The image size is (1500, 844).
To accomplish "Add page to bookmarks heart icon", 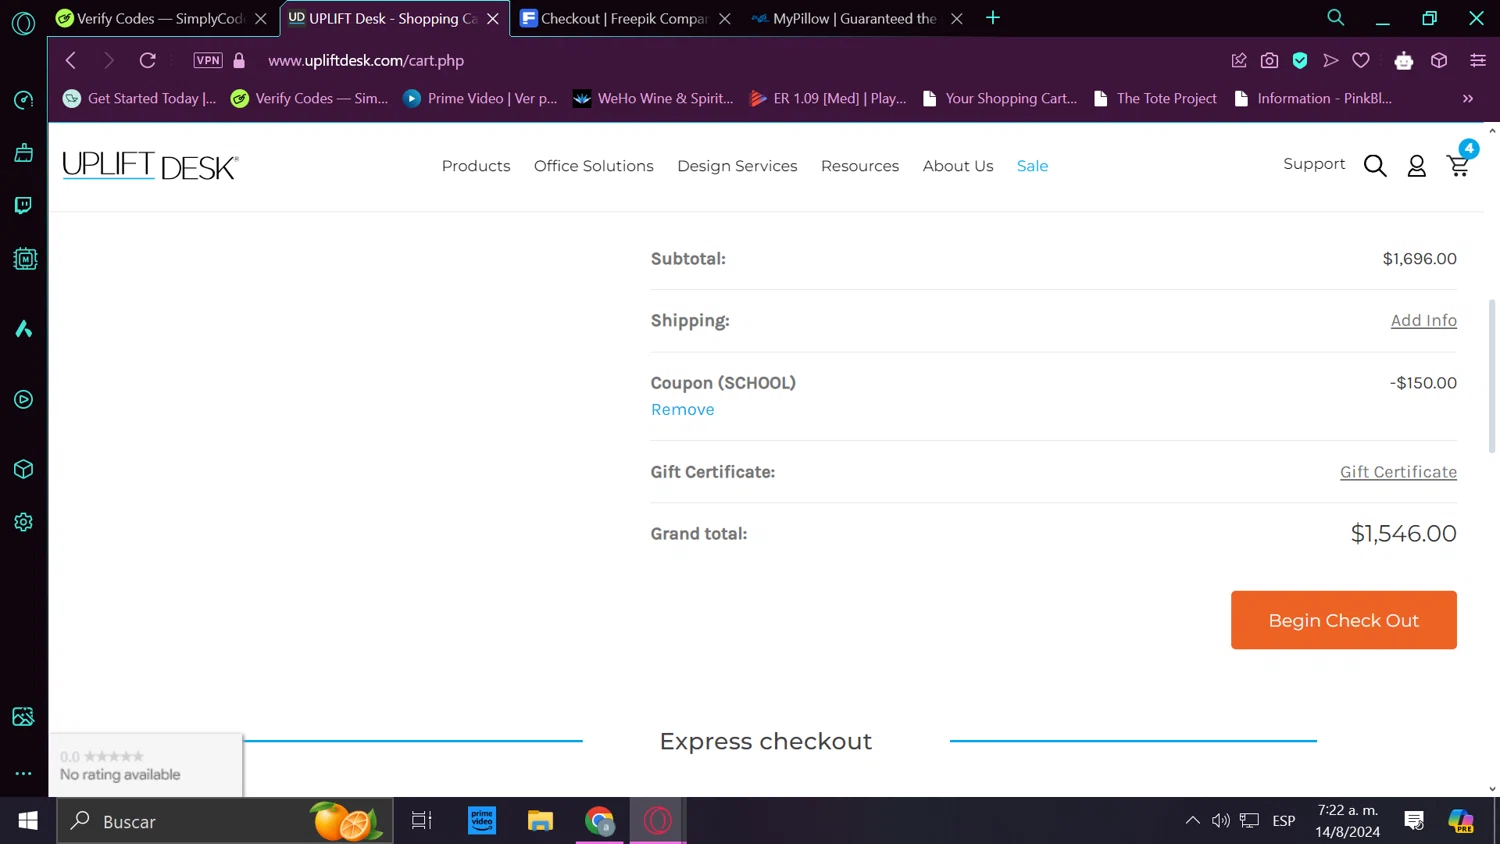I will 1361,60.
